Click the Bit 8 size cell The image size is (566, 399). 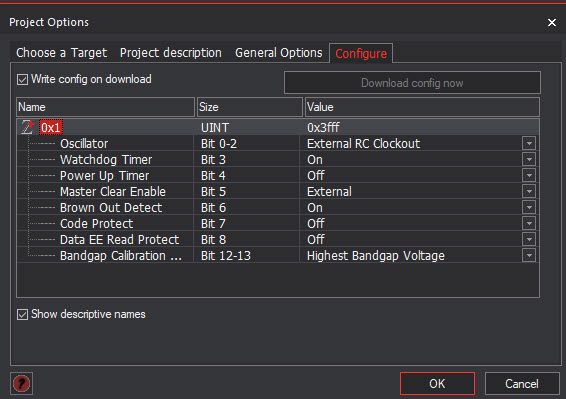213,240
